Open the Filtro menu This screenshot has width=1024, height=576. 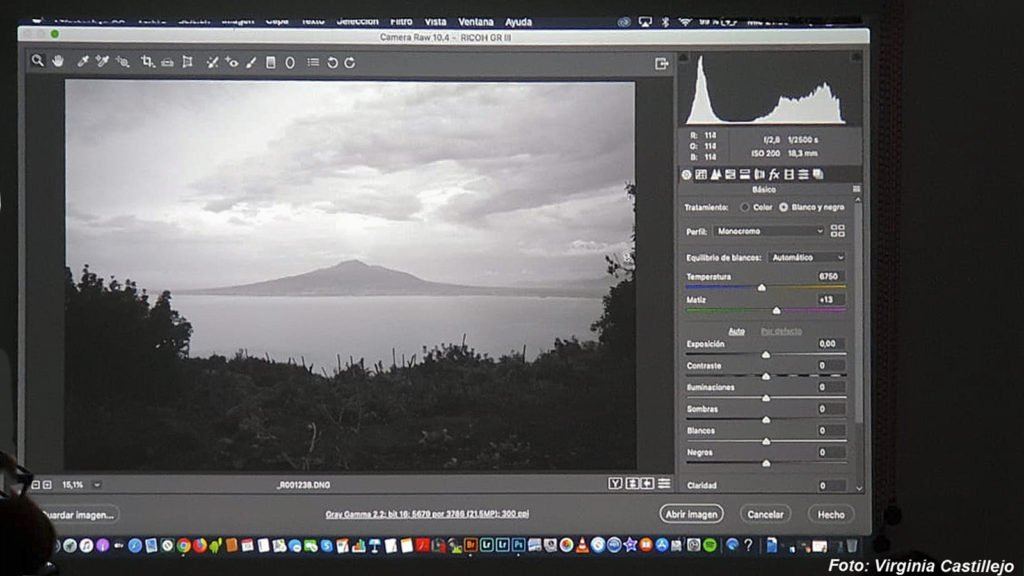(401, 21)
